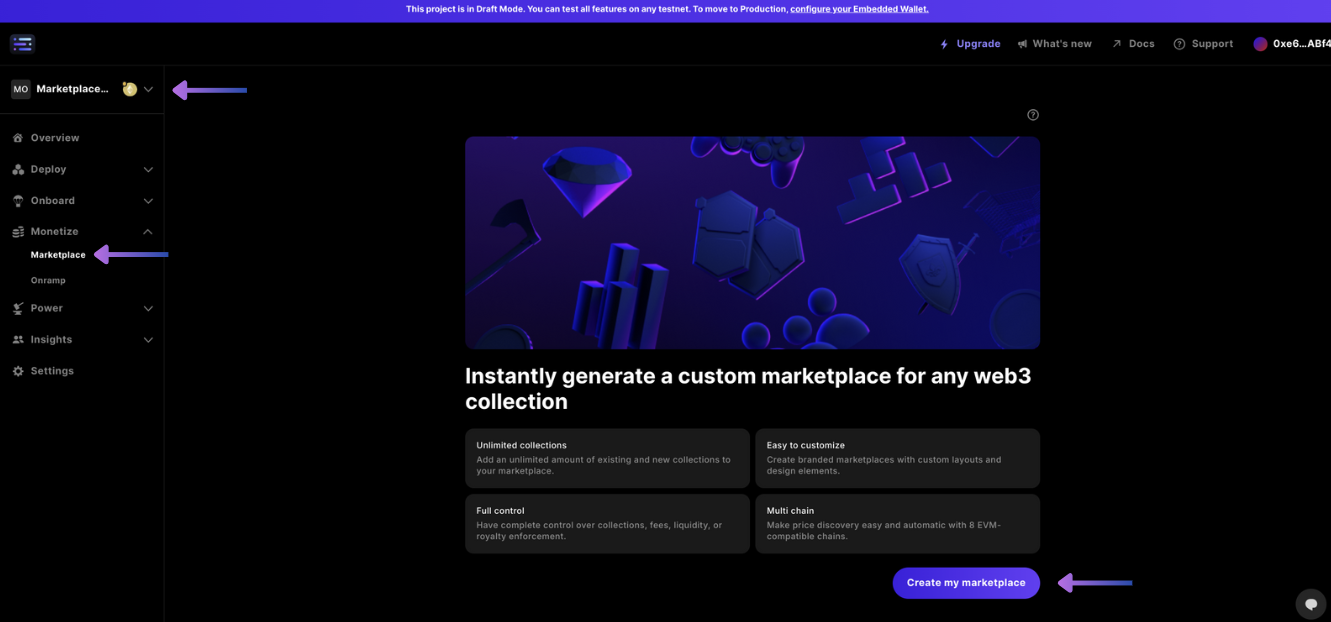Collapse the Monetize section

(148, 231)
